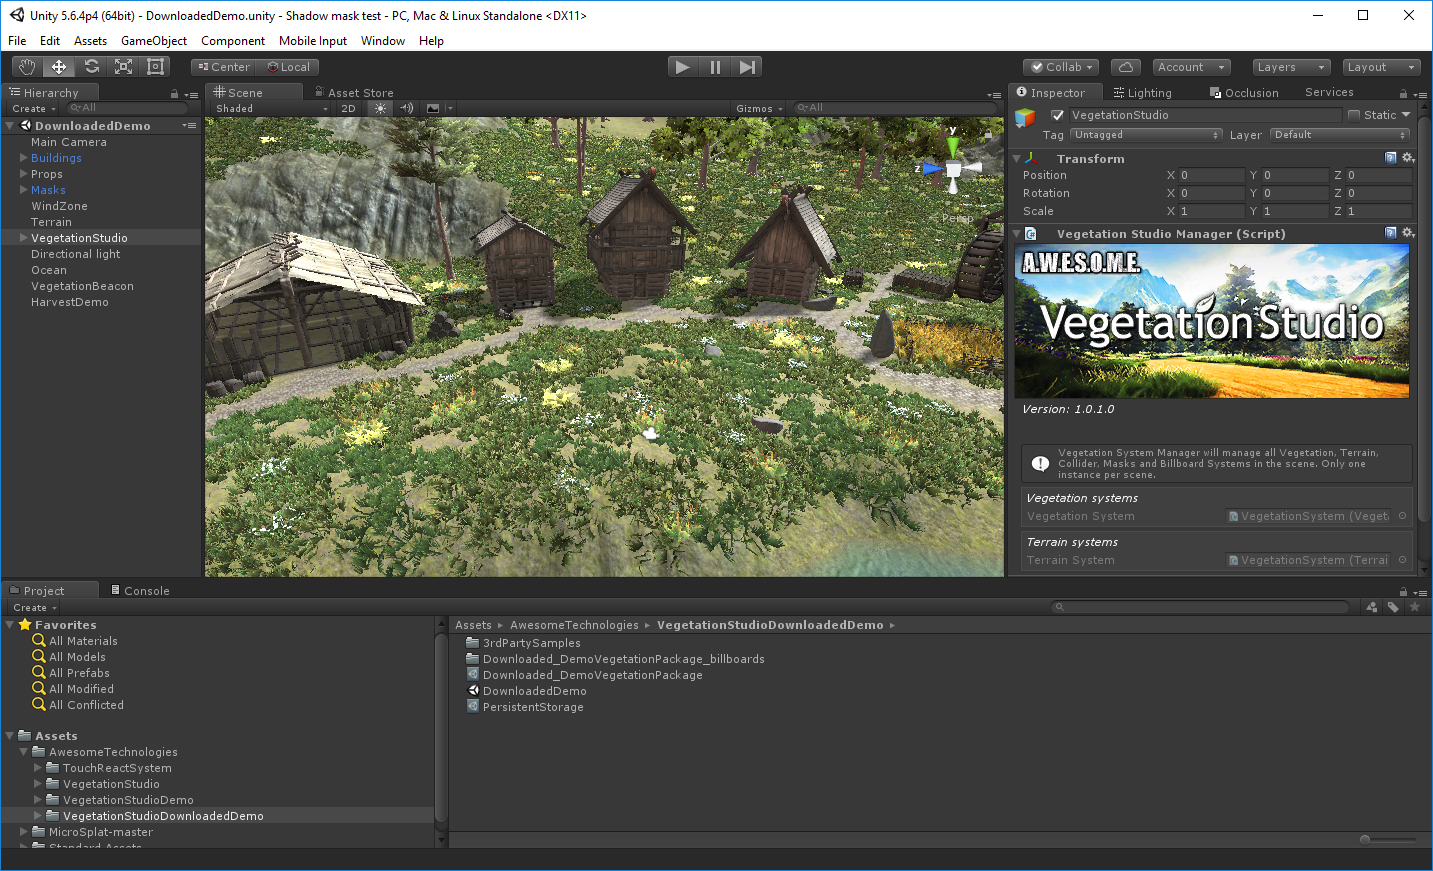Select the Rotate tool
Image resolution: width=1433 pixels, height=871 pixels.
91,67
